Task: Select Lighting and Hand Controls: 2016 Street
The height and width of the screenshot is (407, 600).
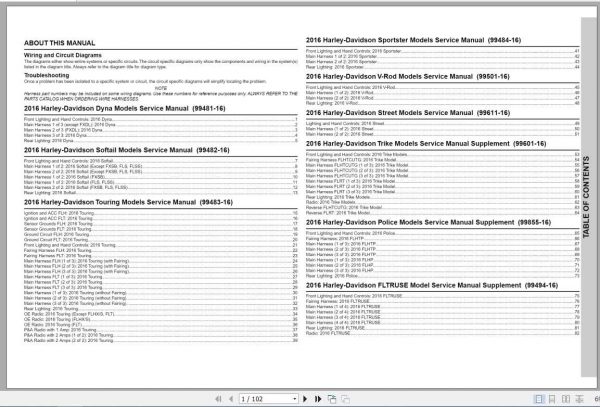Action: point(443,124)
